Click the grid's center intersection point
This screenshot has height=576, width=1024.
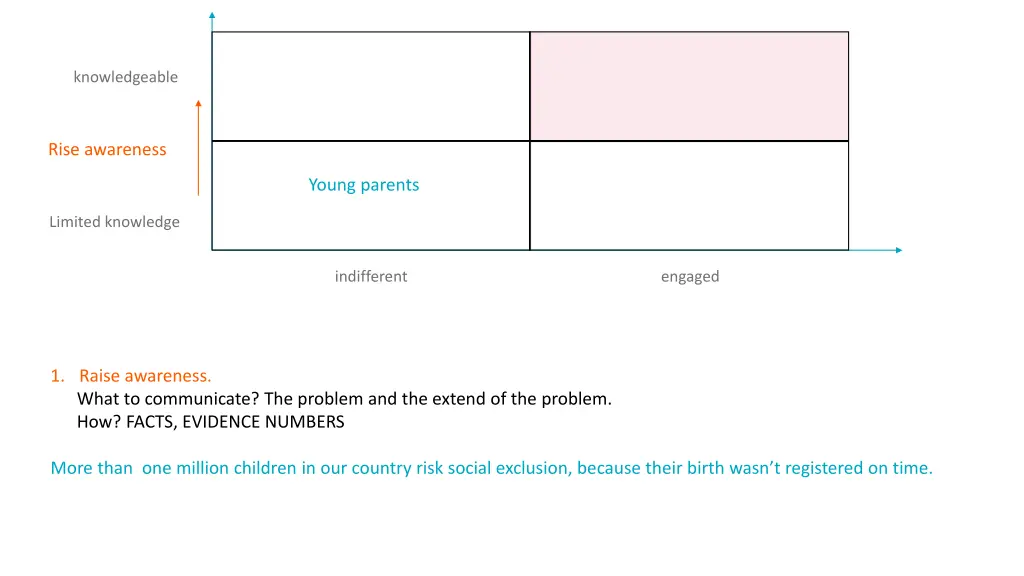click(530, 140)
